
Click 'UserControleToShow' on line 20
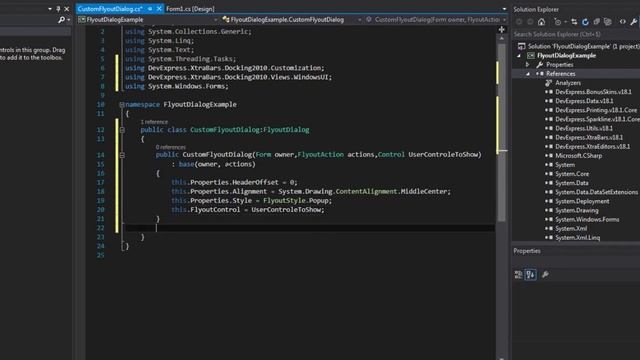(x=286, y=210)
